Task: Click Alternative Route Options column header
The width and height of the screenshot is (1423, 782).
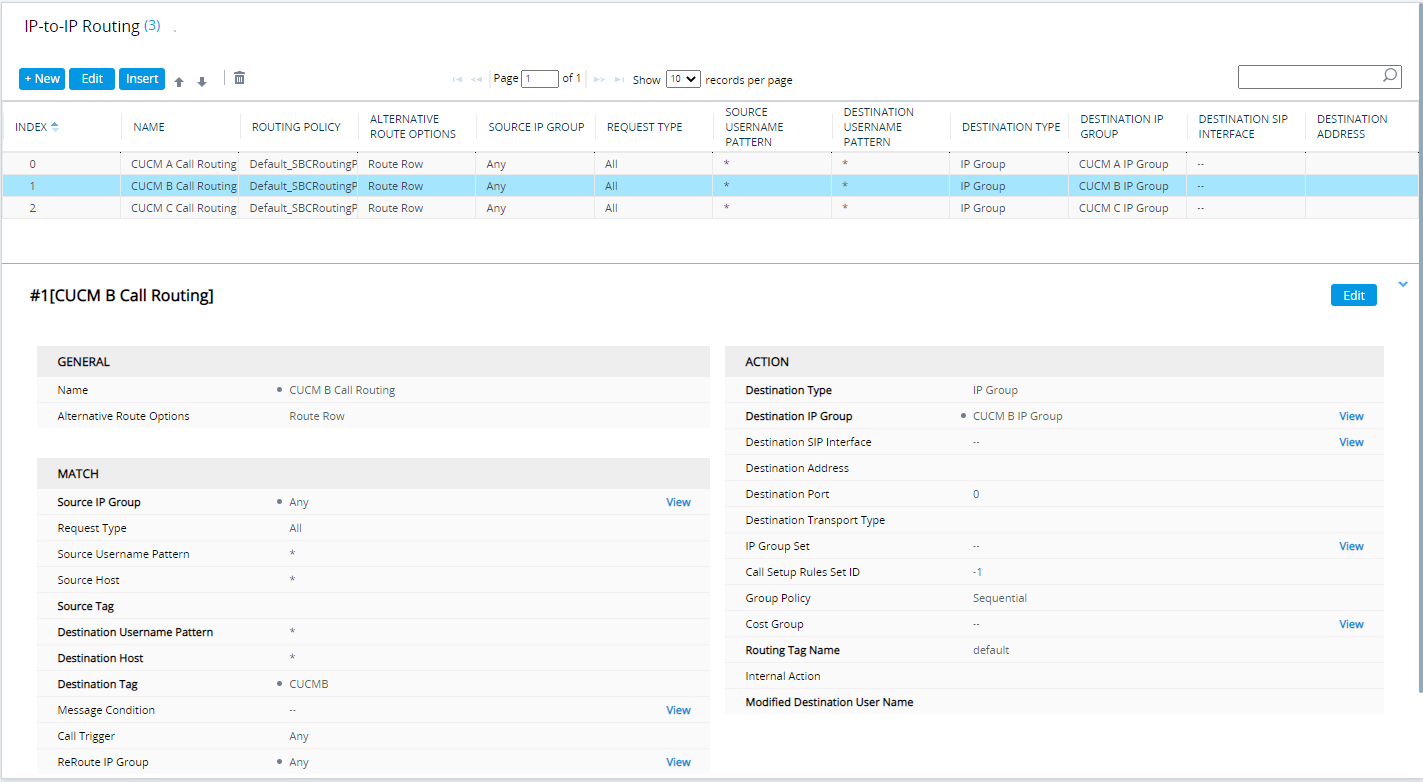Action: coord(412,126)
